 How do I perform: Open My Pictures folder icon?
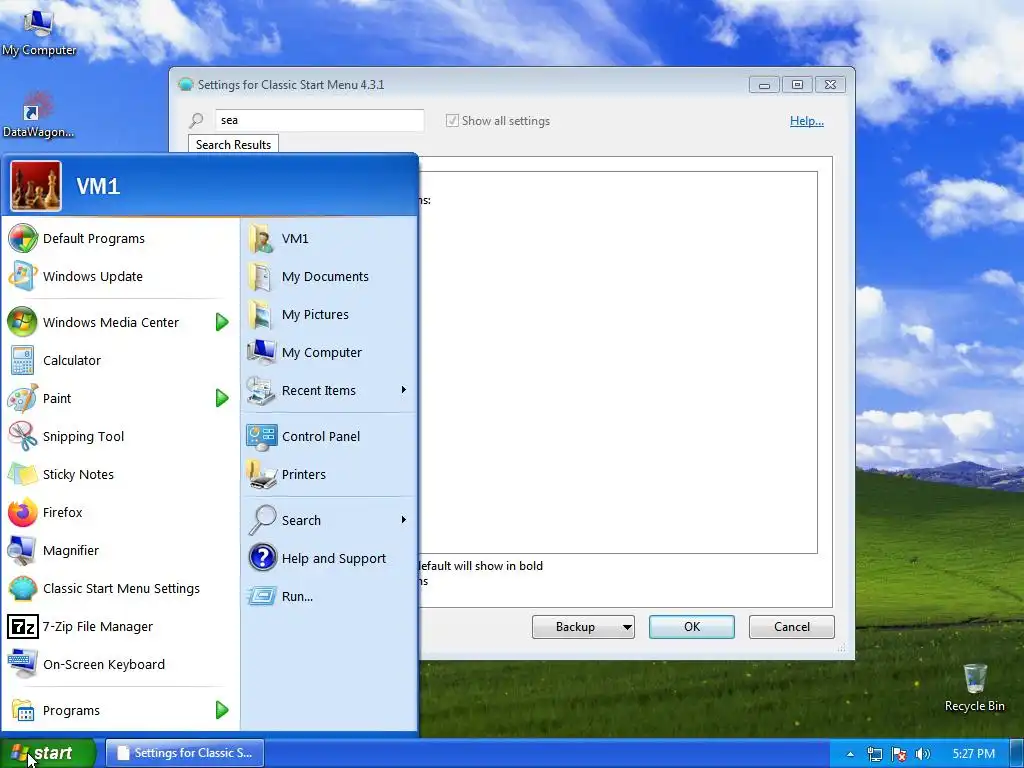point(261,314)
